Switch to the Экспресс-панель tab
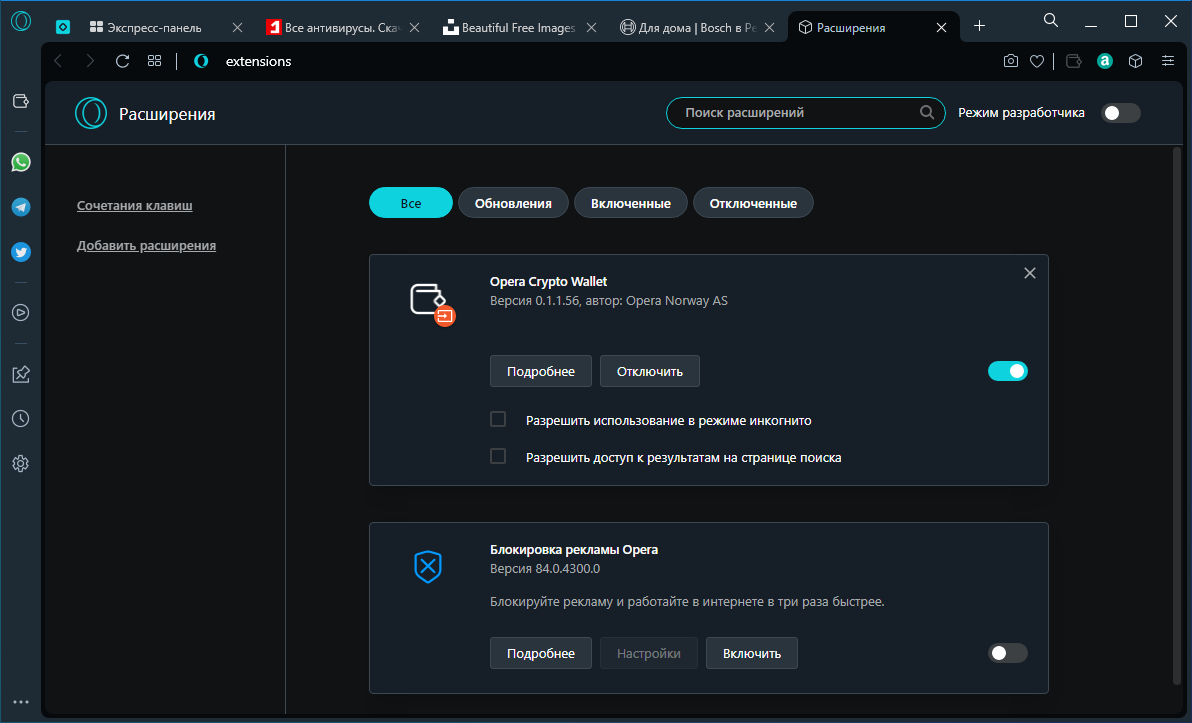This screenshot has width=1192, height=723. (x=154, y=27)
